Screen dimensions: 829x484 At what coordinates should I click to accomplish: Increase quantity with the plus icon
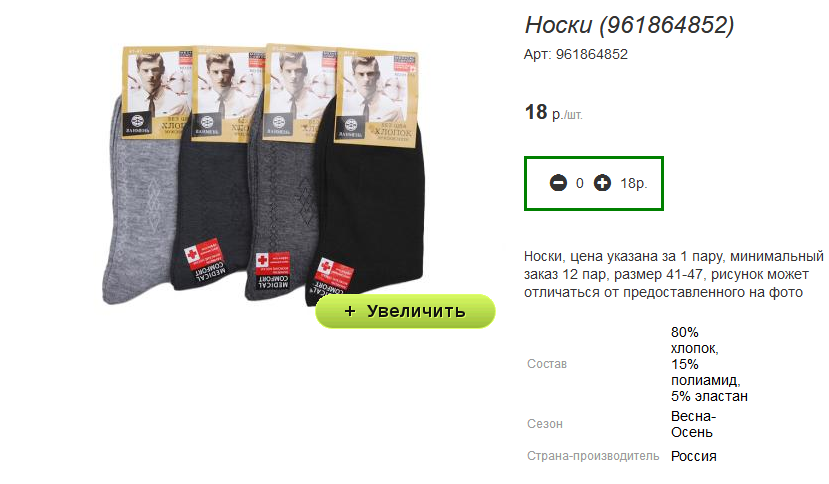coord(602,183)
